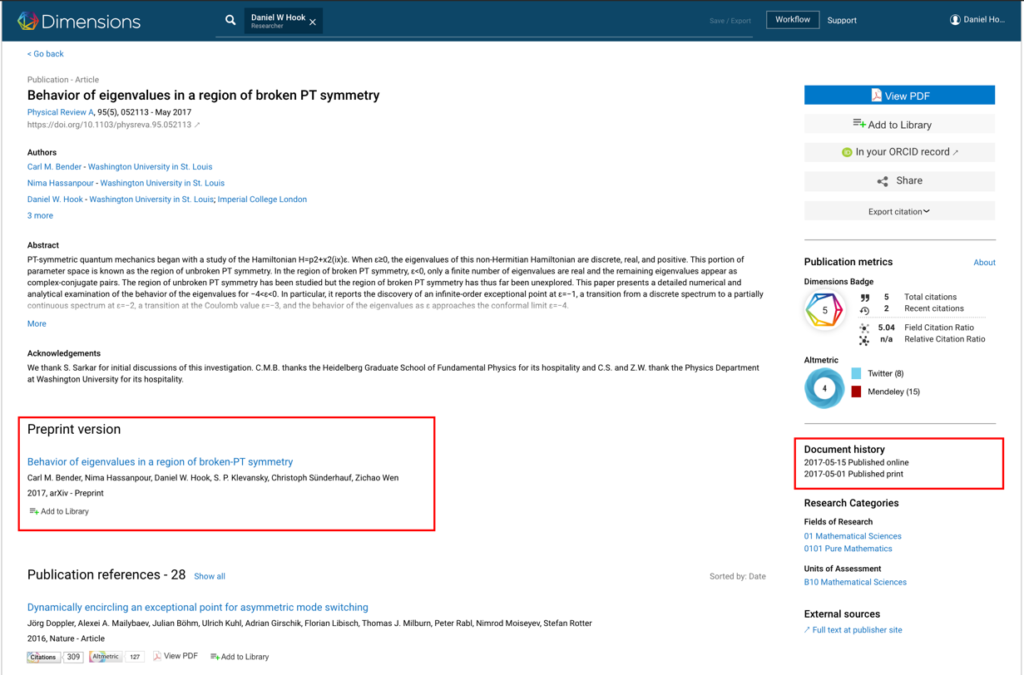Click the View PDF button
The image size is (1024, 675).
click(x=899, y=95)
